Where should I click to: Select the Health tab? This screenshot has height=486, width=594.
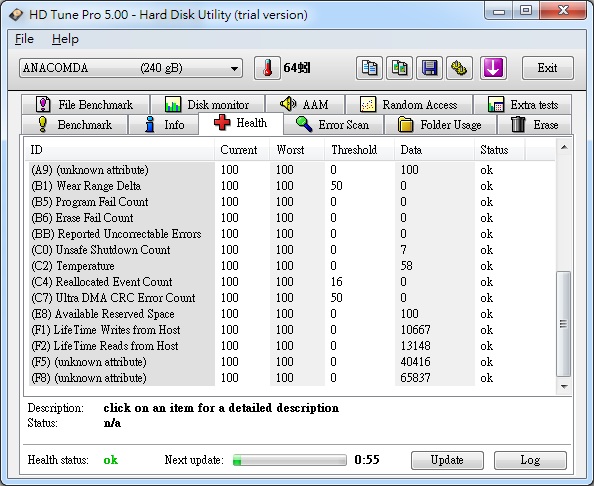point(241,123)
